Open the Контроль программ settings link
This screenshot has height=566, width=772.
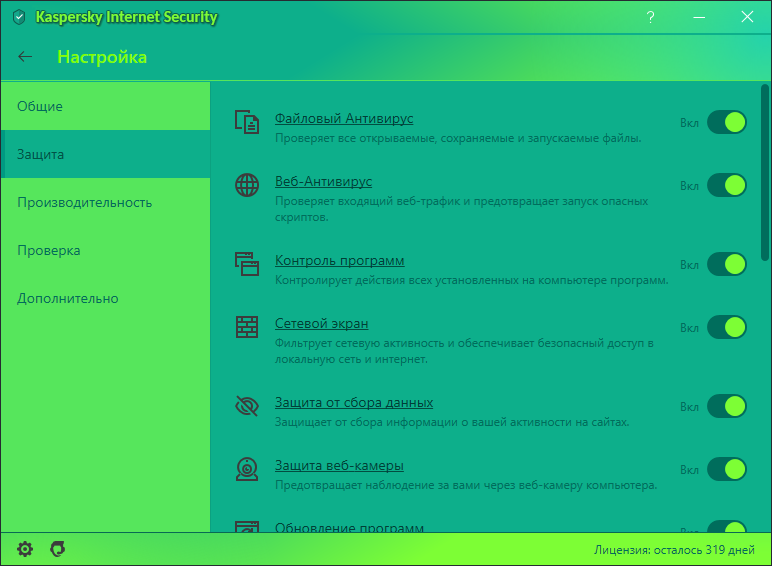[x=339, y=261]
